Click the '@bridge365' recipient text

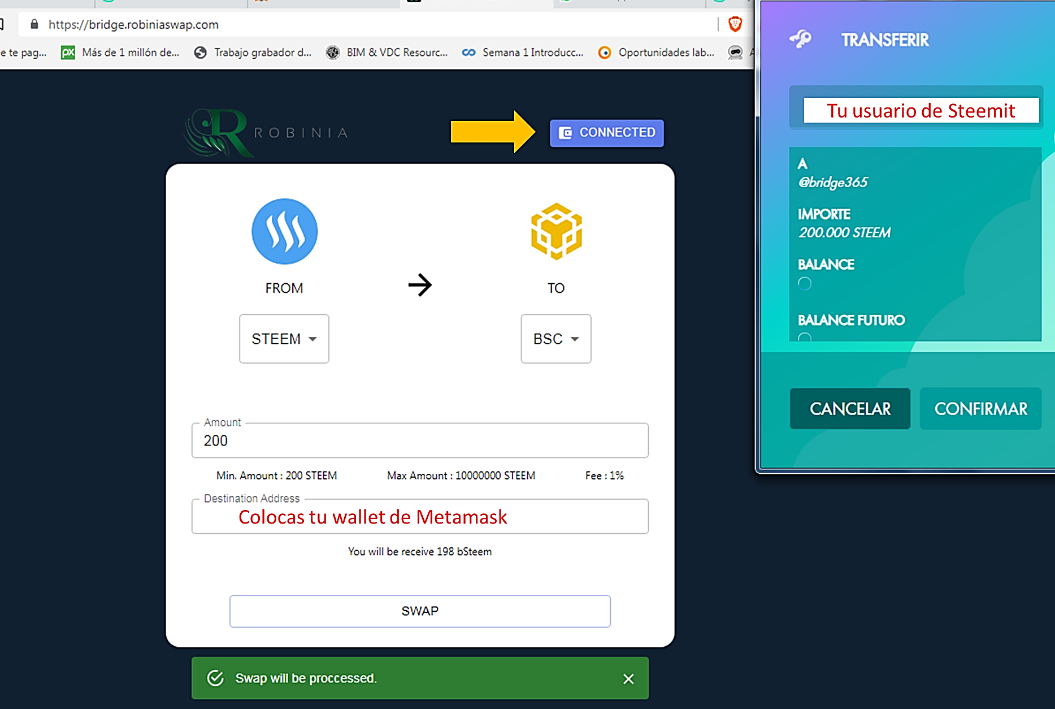point(832,182)
